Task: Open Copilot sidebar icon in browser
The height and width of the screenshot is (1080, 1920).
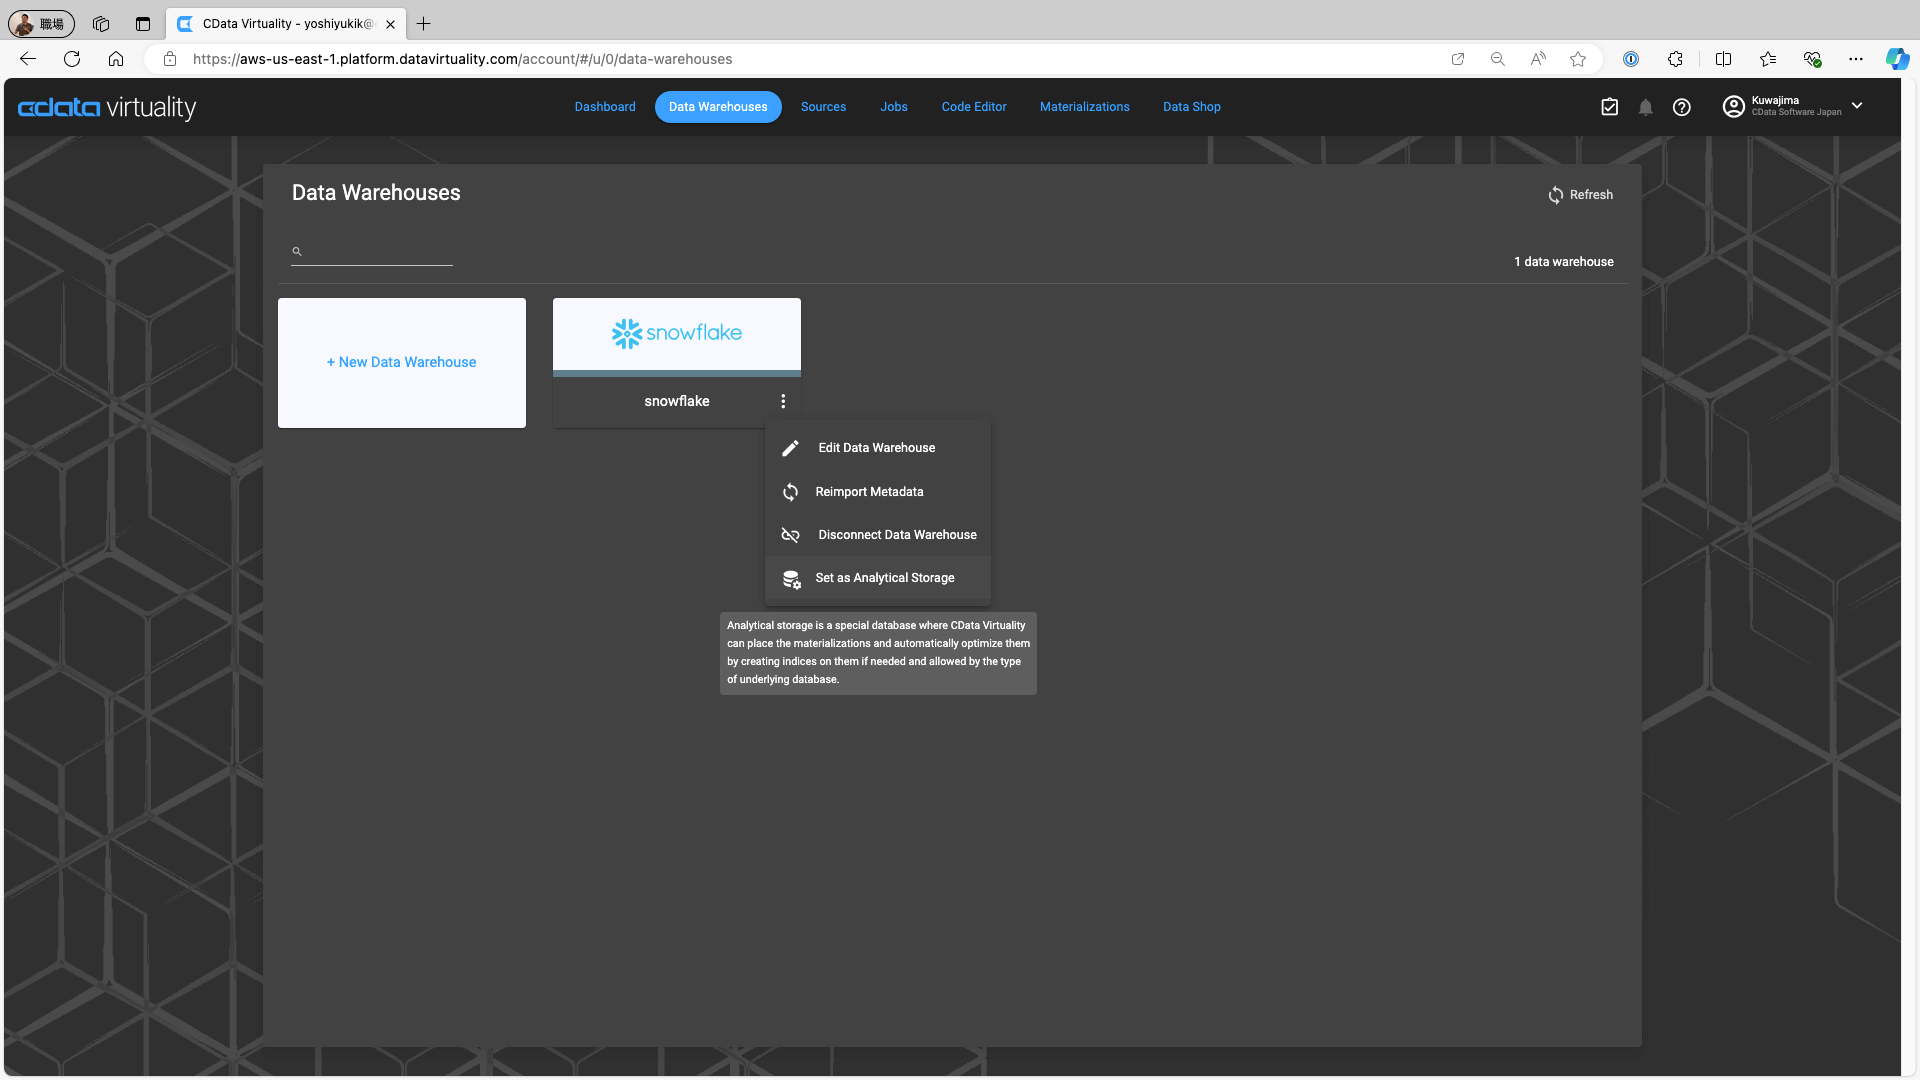Action: coord(1896,59)
